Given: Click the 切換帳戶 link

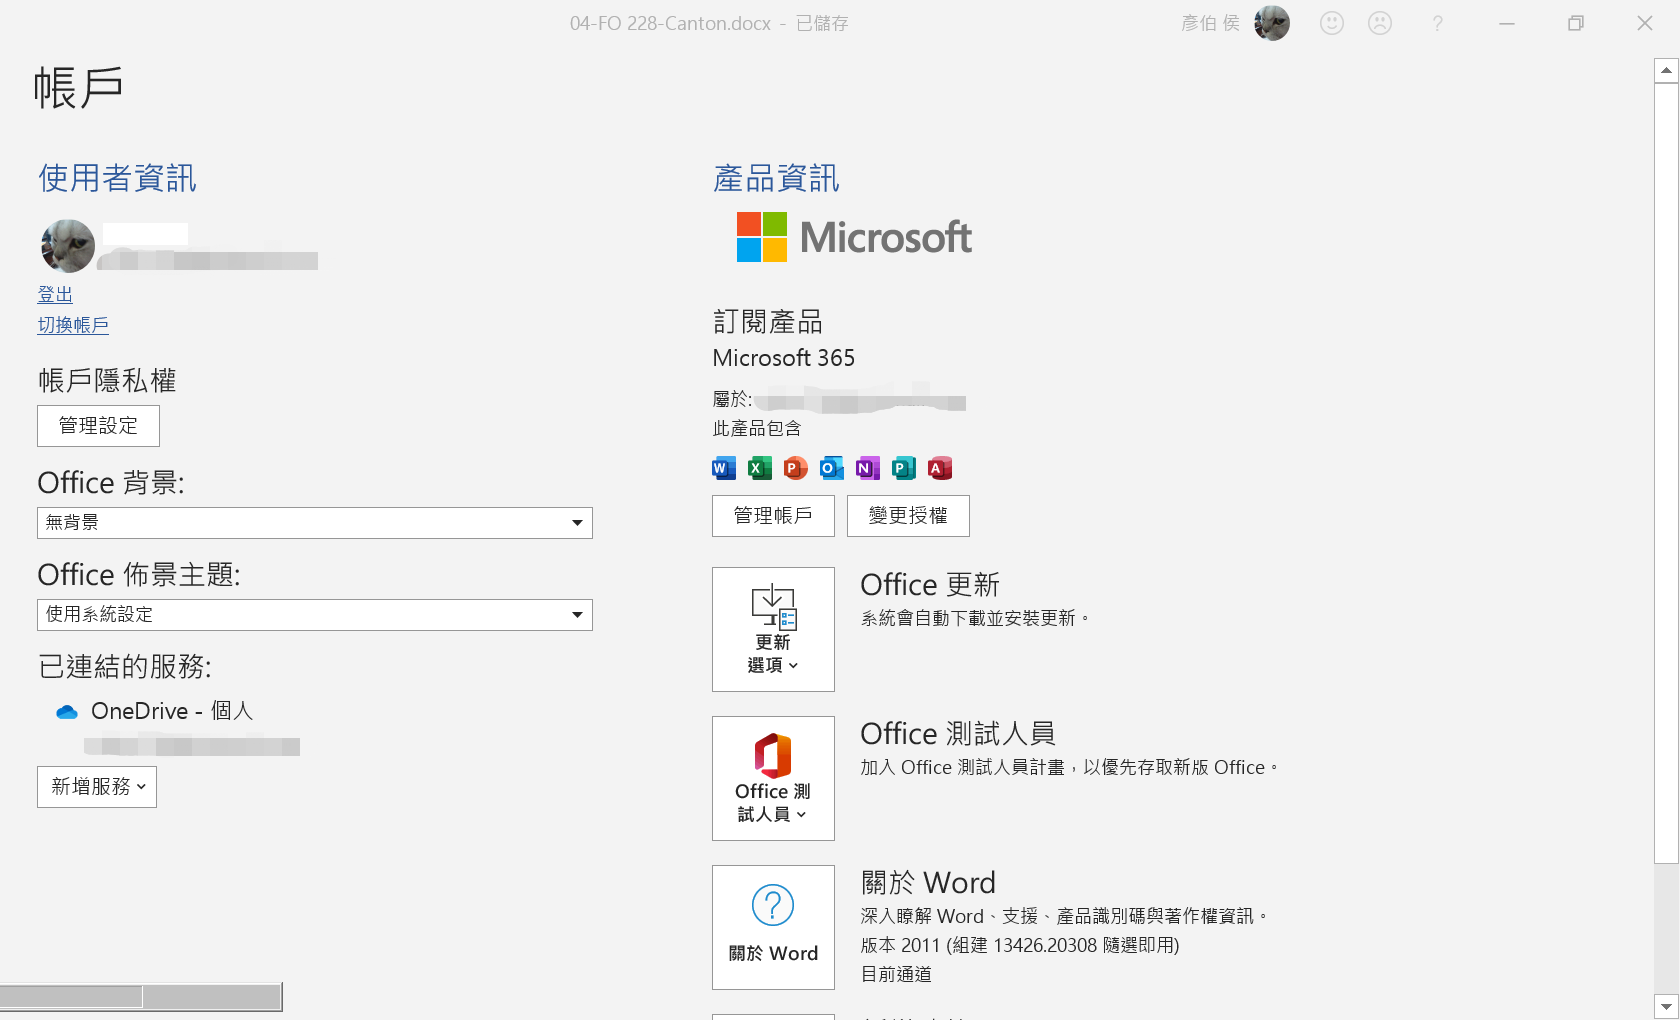Looking at the screenshot, I should point(73,325).
